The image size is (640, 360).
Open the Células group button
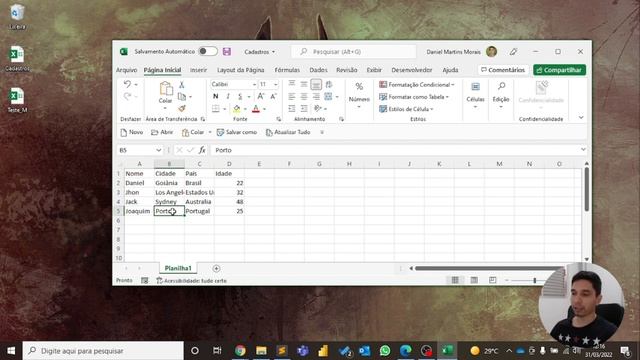[475, 96]
